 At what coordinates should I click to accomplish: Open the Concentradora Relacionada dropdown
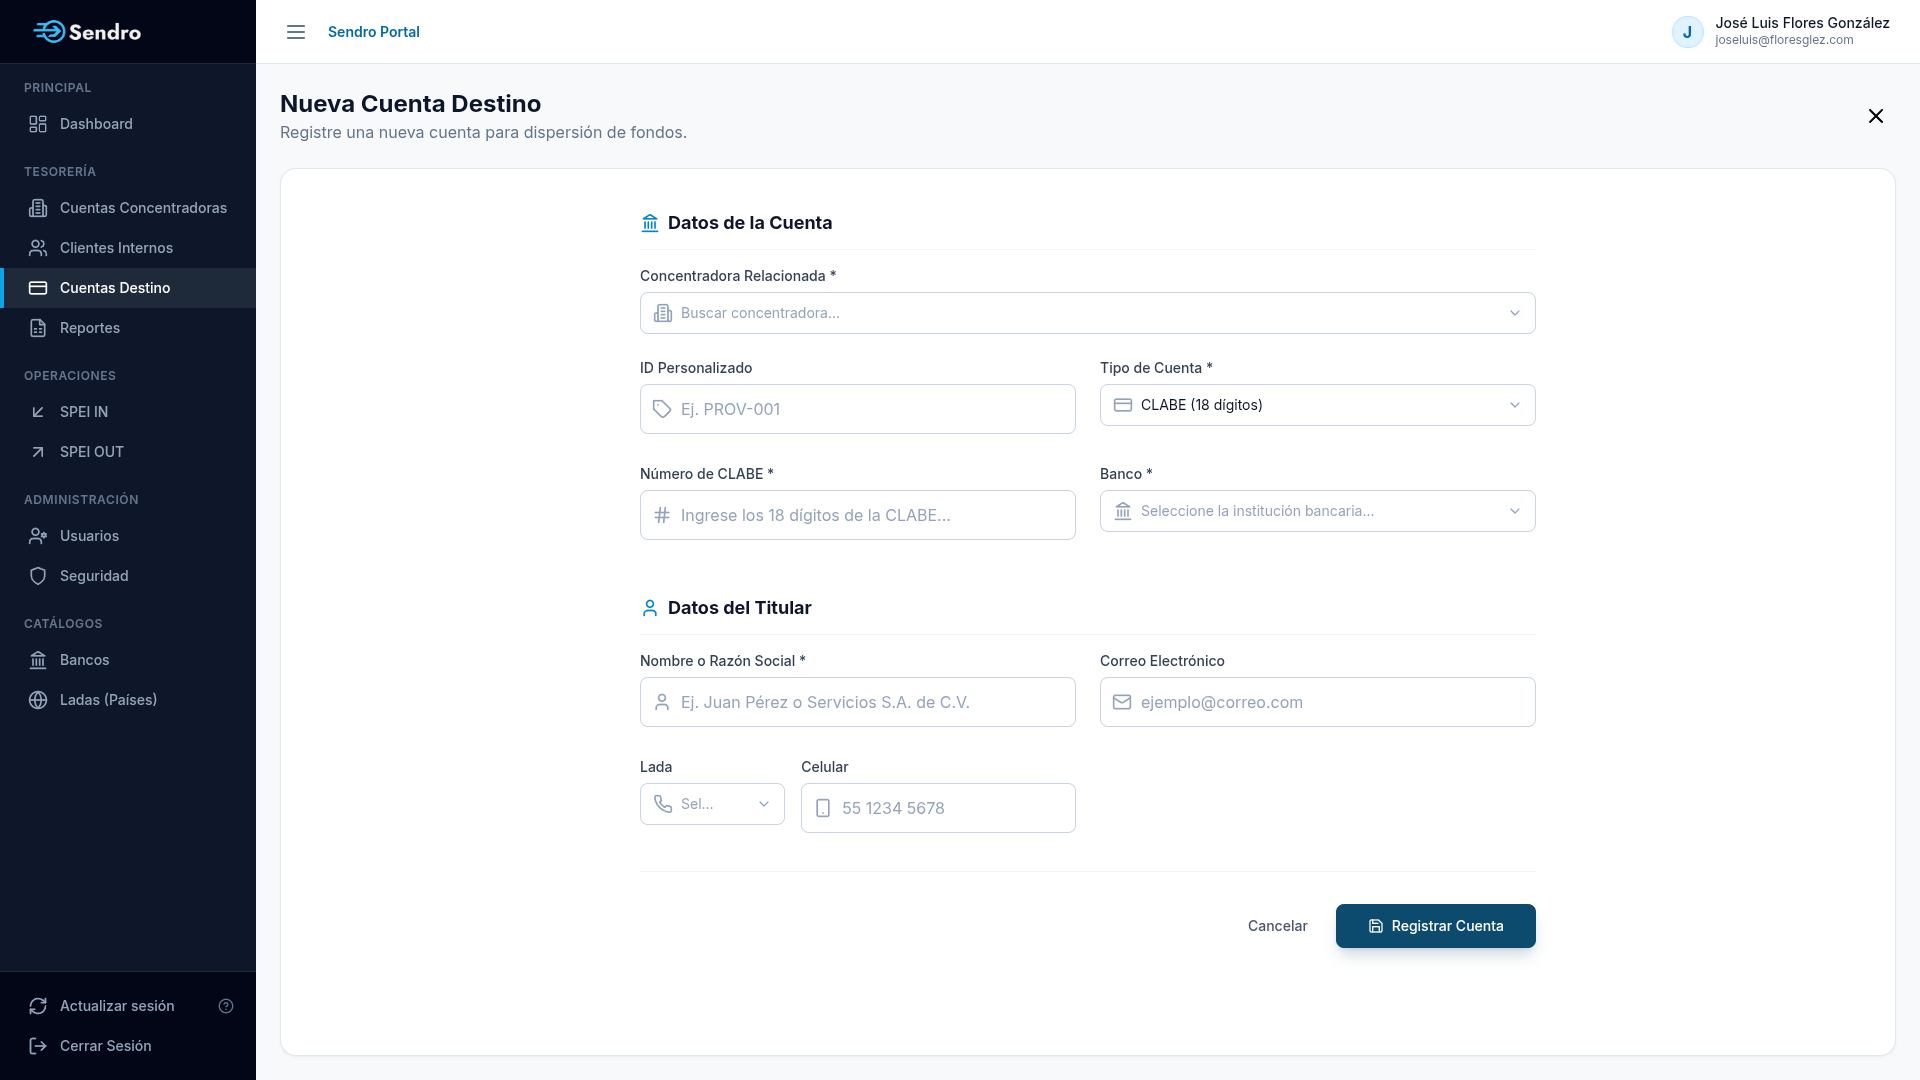(x=1088, y=313)
